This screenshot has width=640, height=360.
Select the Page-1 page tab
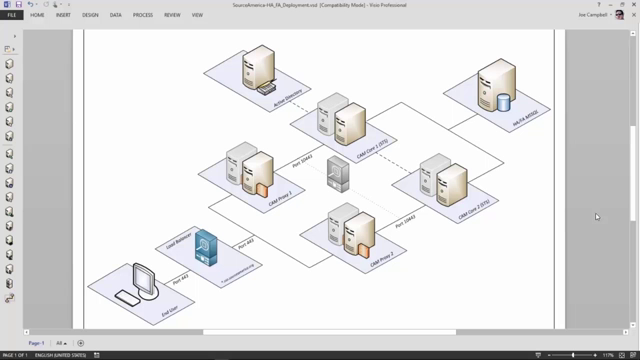pyautogui.click(x=36, y=343)
